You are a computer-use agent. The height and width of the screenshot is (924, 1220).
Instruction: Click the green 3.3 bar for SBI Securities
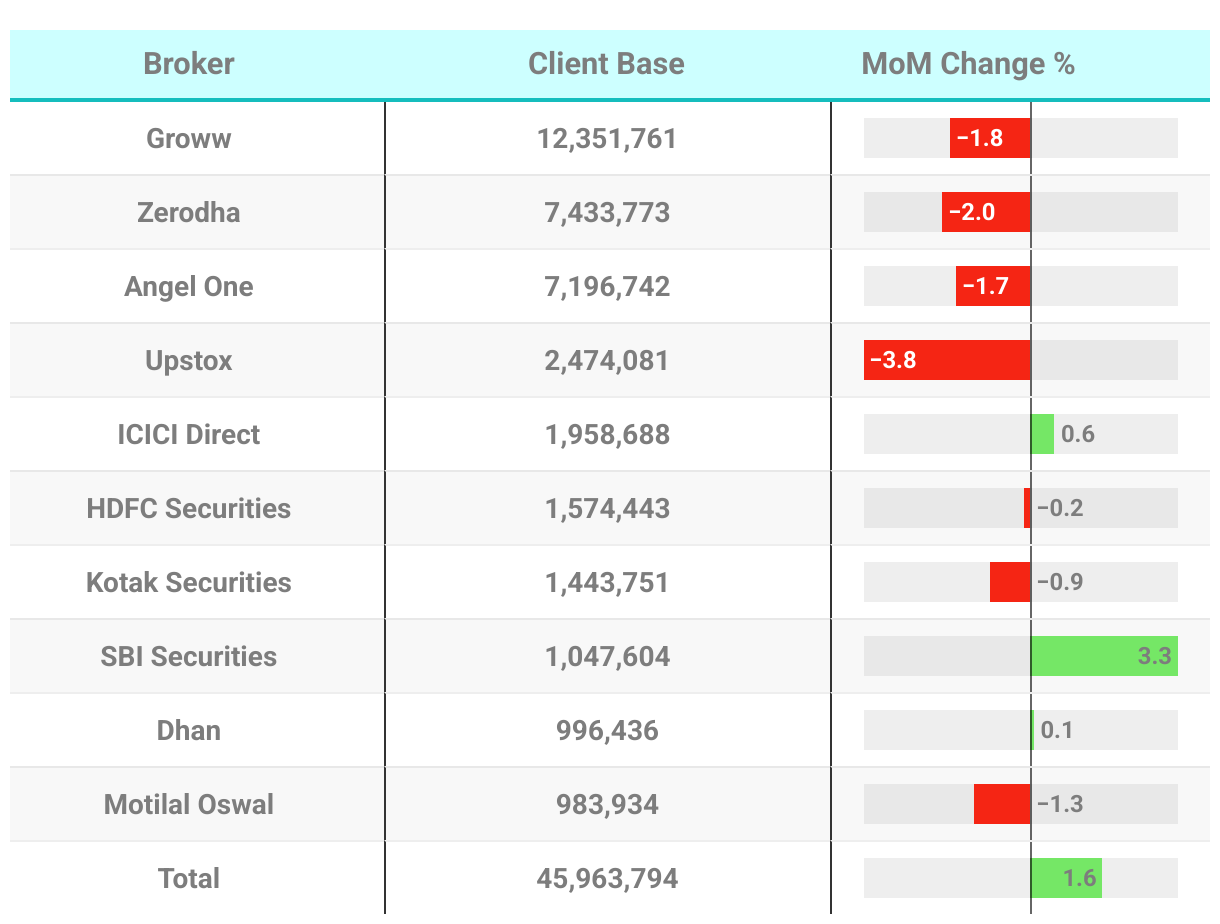1104,656
